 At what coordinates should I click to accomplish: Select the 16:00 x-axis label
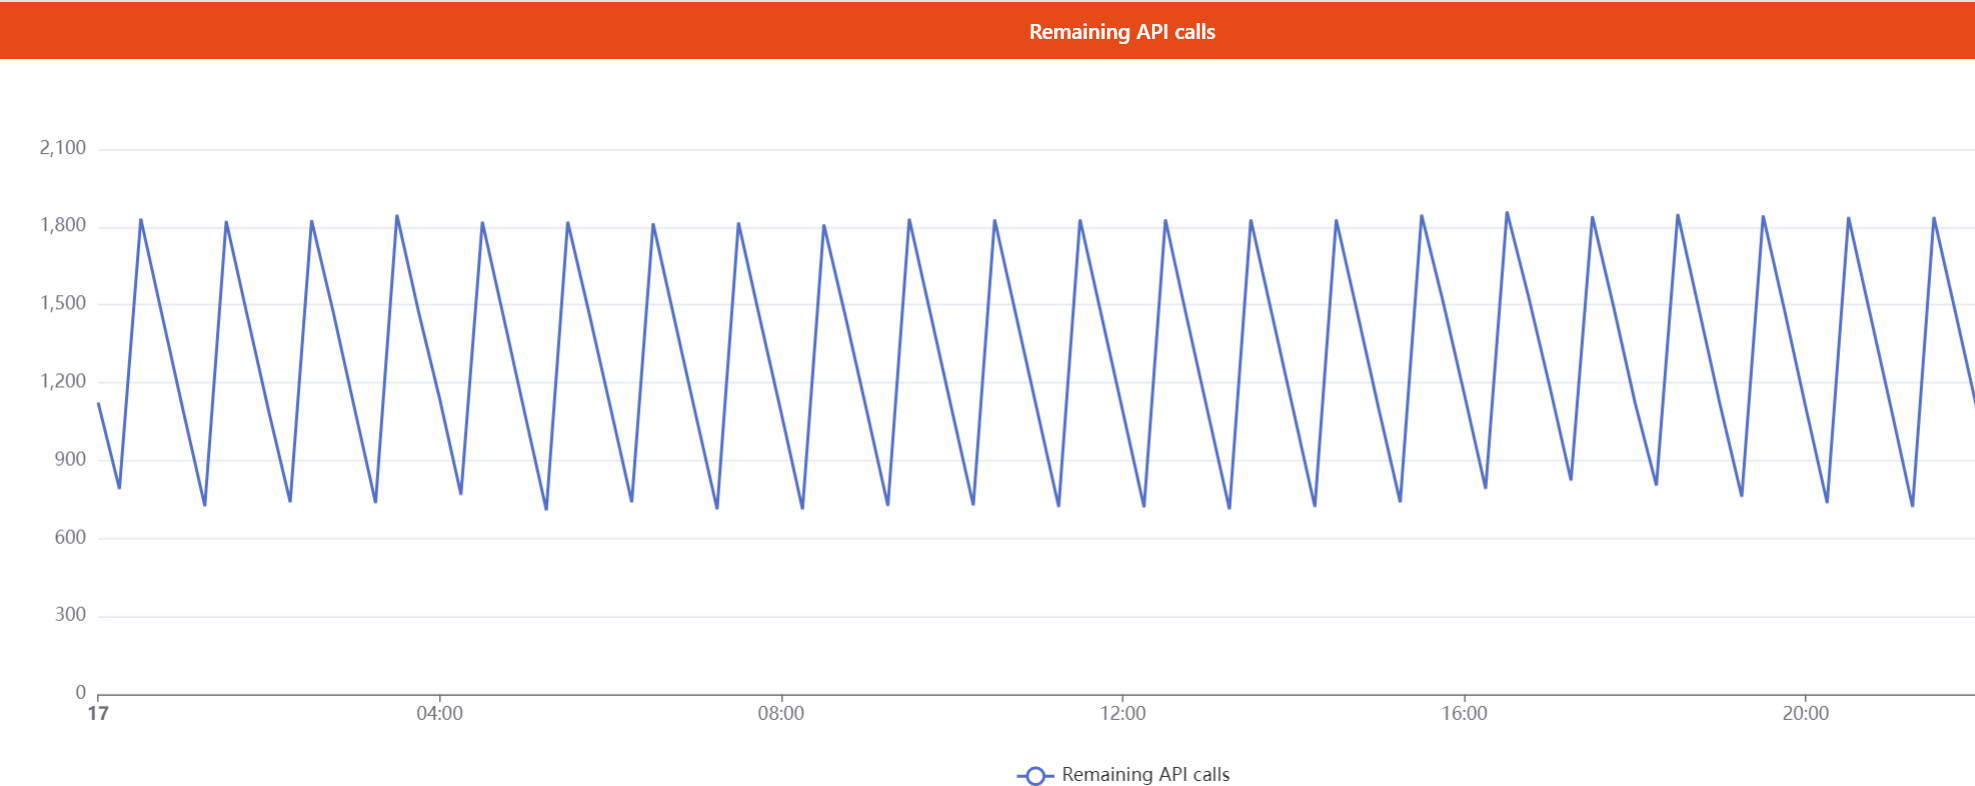tap(1464, 713)
